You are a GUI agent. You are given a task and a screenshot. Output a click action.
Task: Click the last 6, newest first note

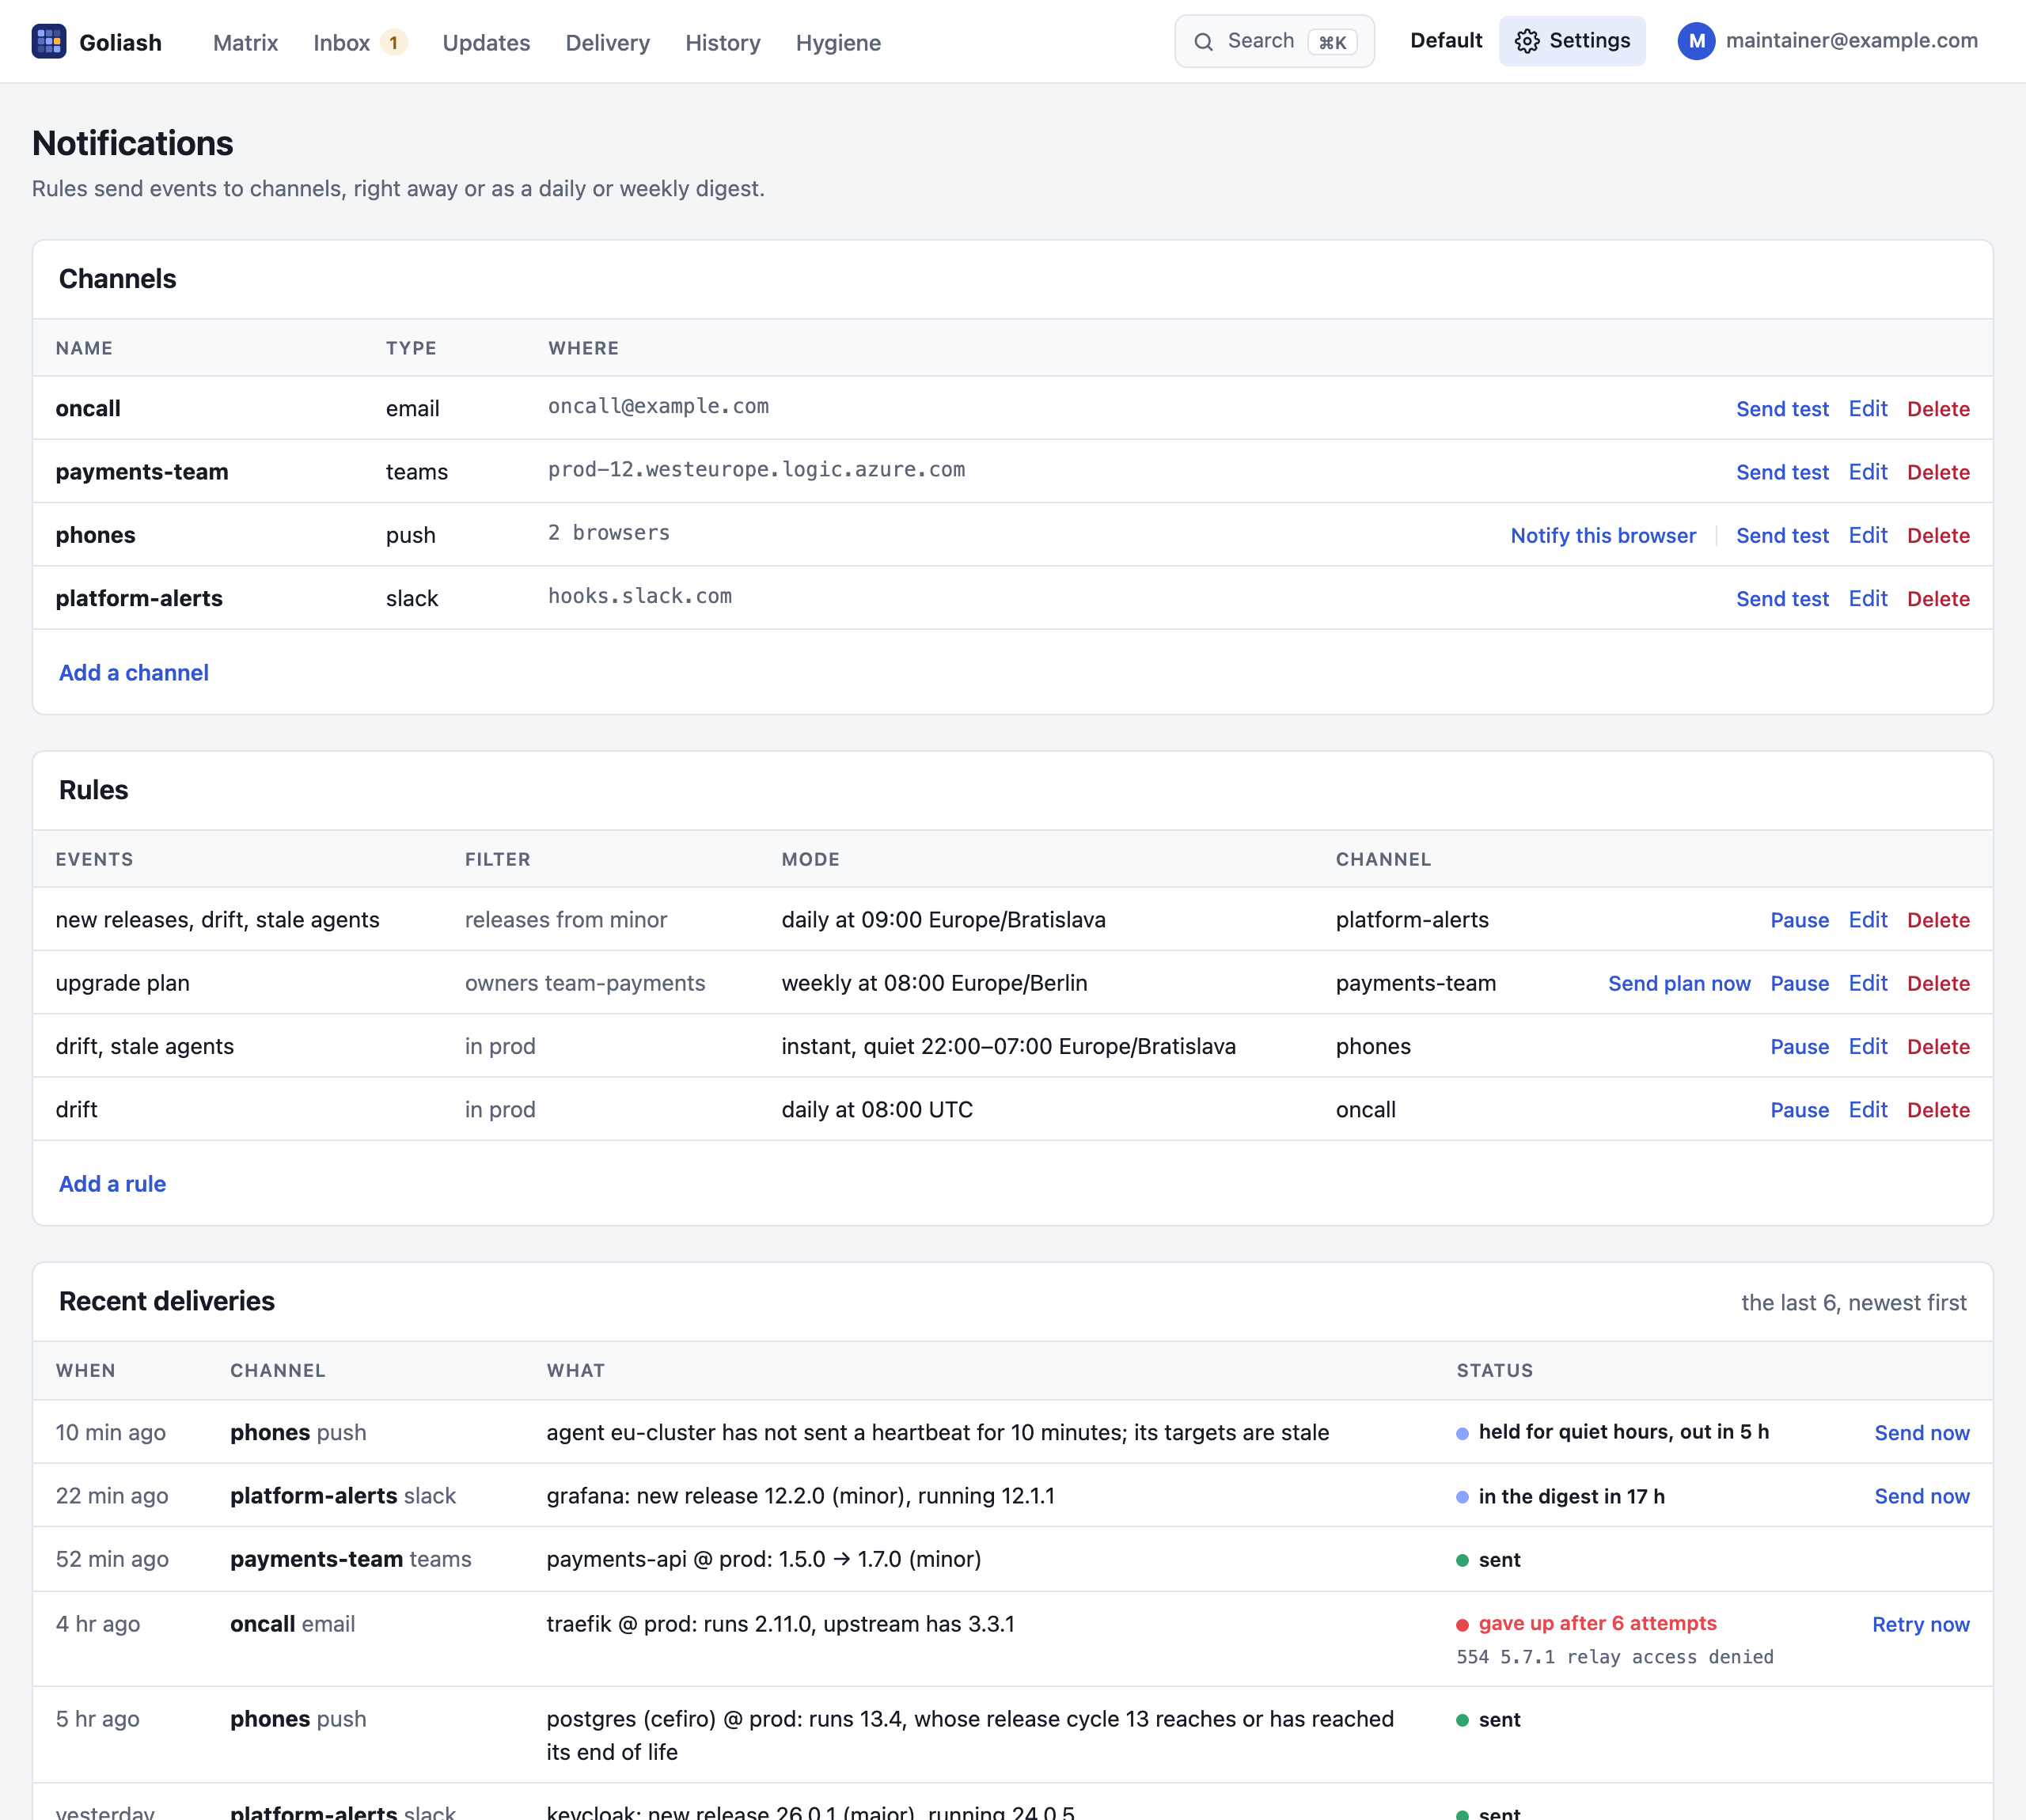point(1853,1303)
